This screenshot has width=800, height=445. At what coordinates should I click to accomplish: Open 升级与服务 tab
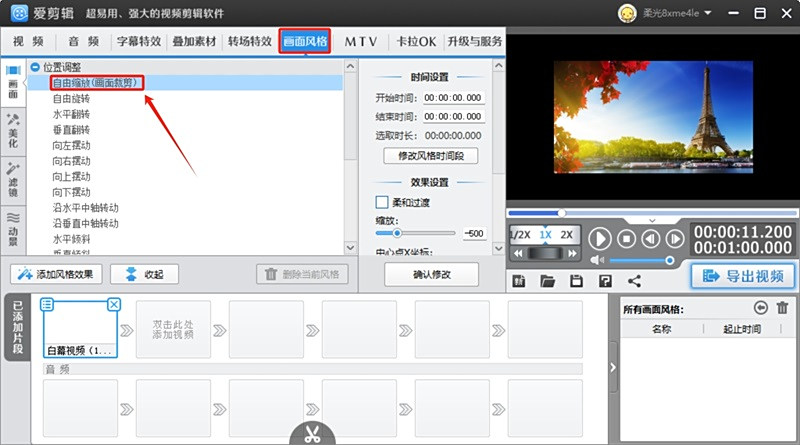click(x=475, y=41)
